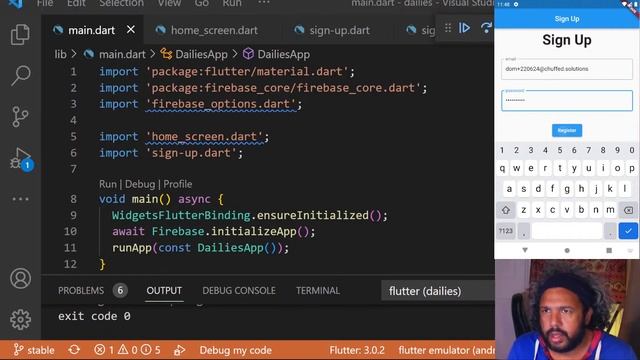640x360 pixels.
Task: Open the View menu
Action: tap(169, 3)
